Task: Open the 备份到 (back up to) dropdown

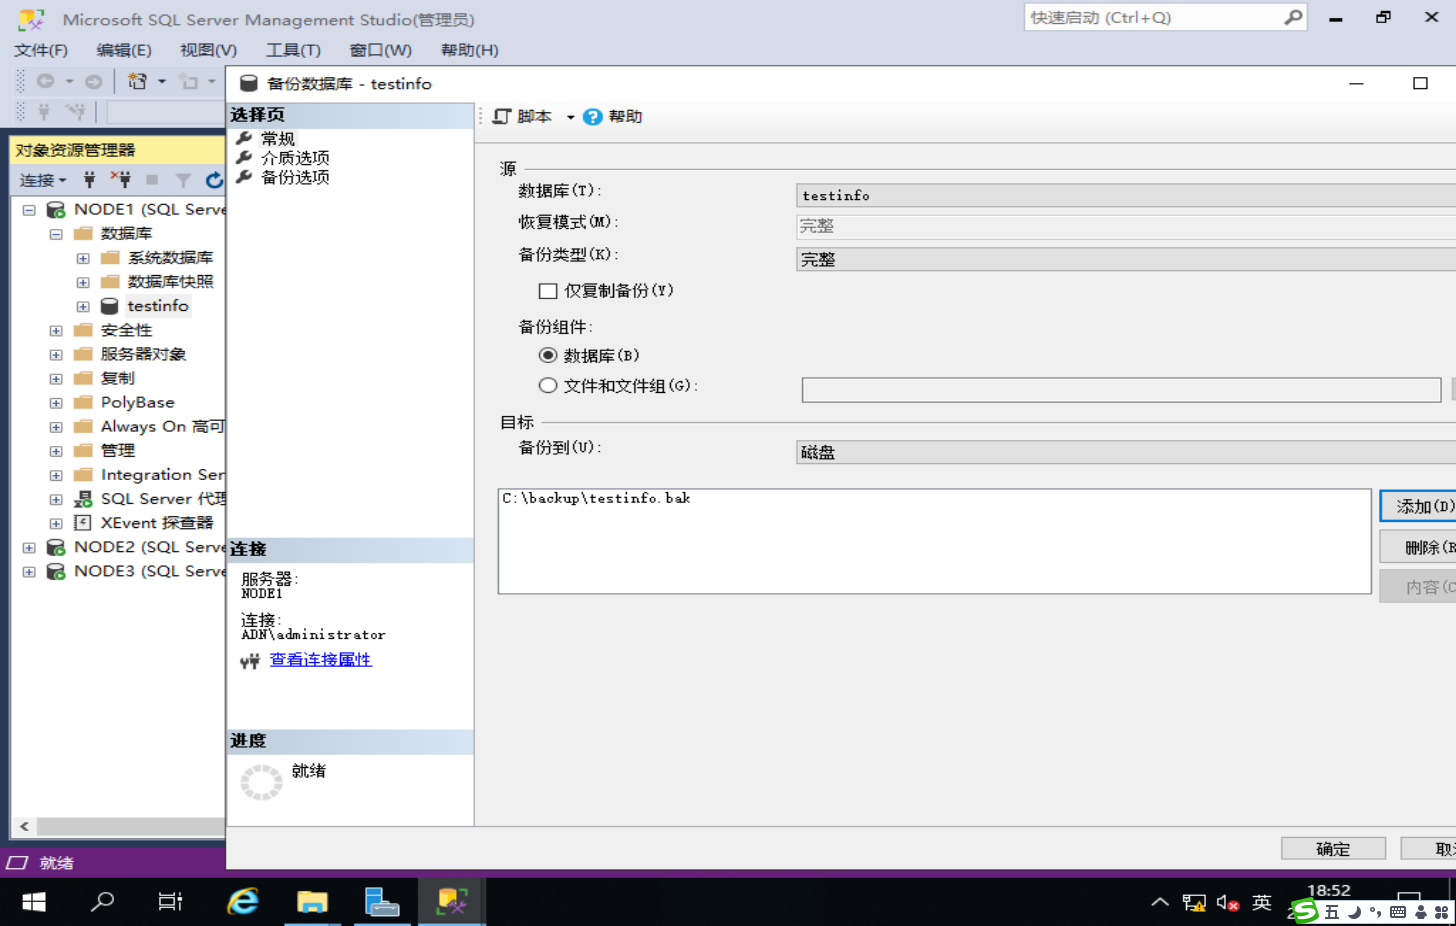Action: click(1126, 452)
